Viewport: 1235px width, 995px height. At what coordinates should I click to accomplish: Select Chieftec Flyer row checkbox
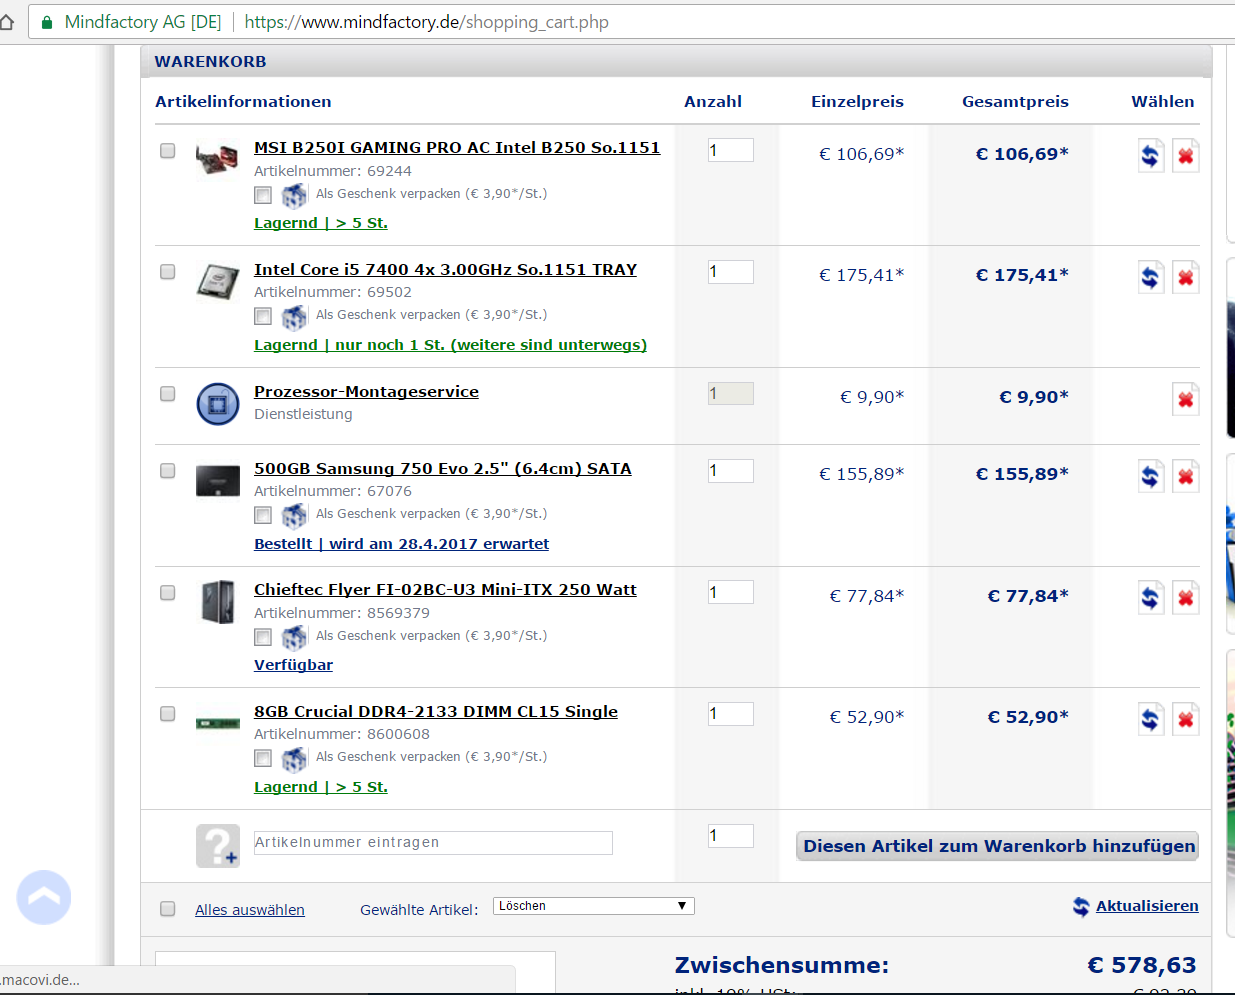168,592
